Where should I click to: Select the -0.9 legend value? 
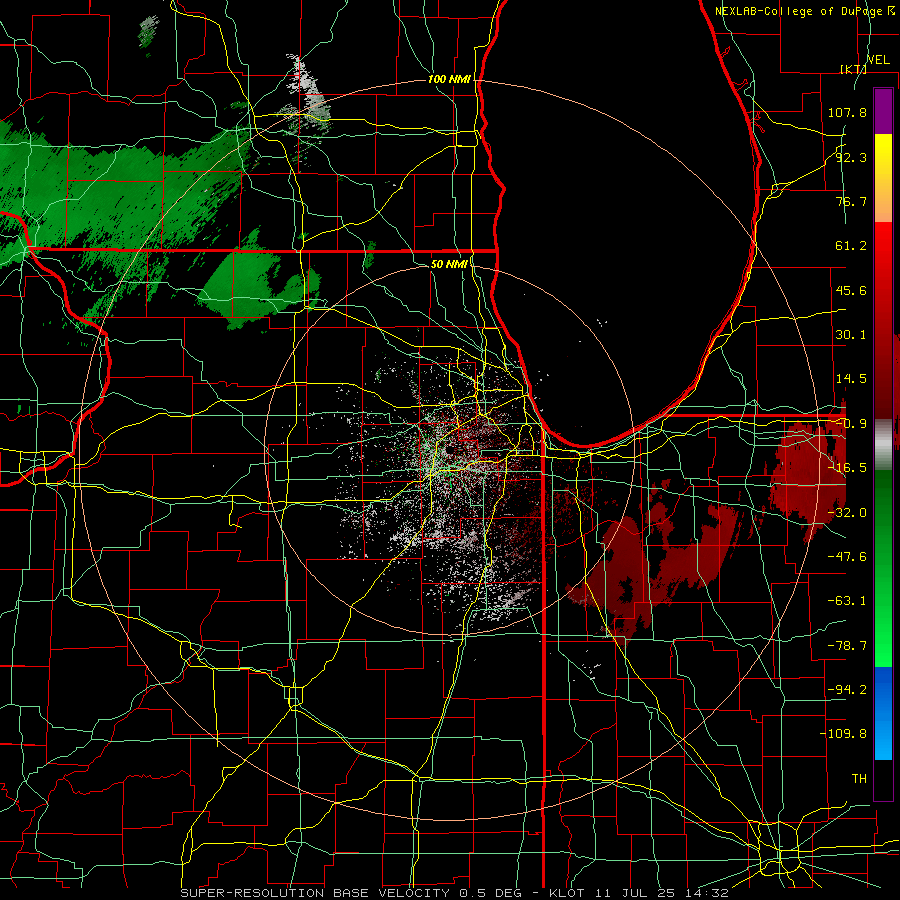coord(851,424)
